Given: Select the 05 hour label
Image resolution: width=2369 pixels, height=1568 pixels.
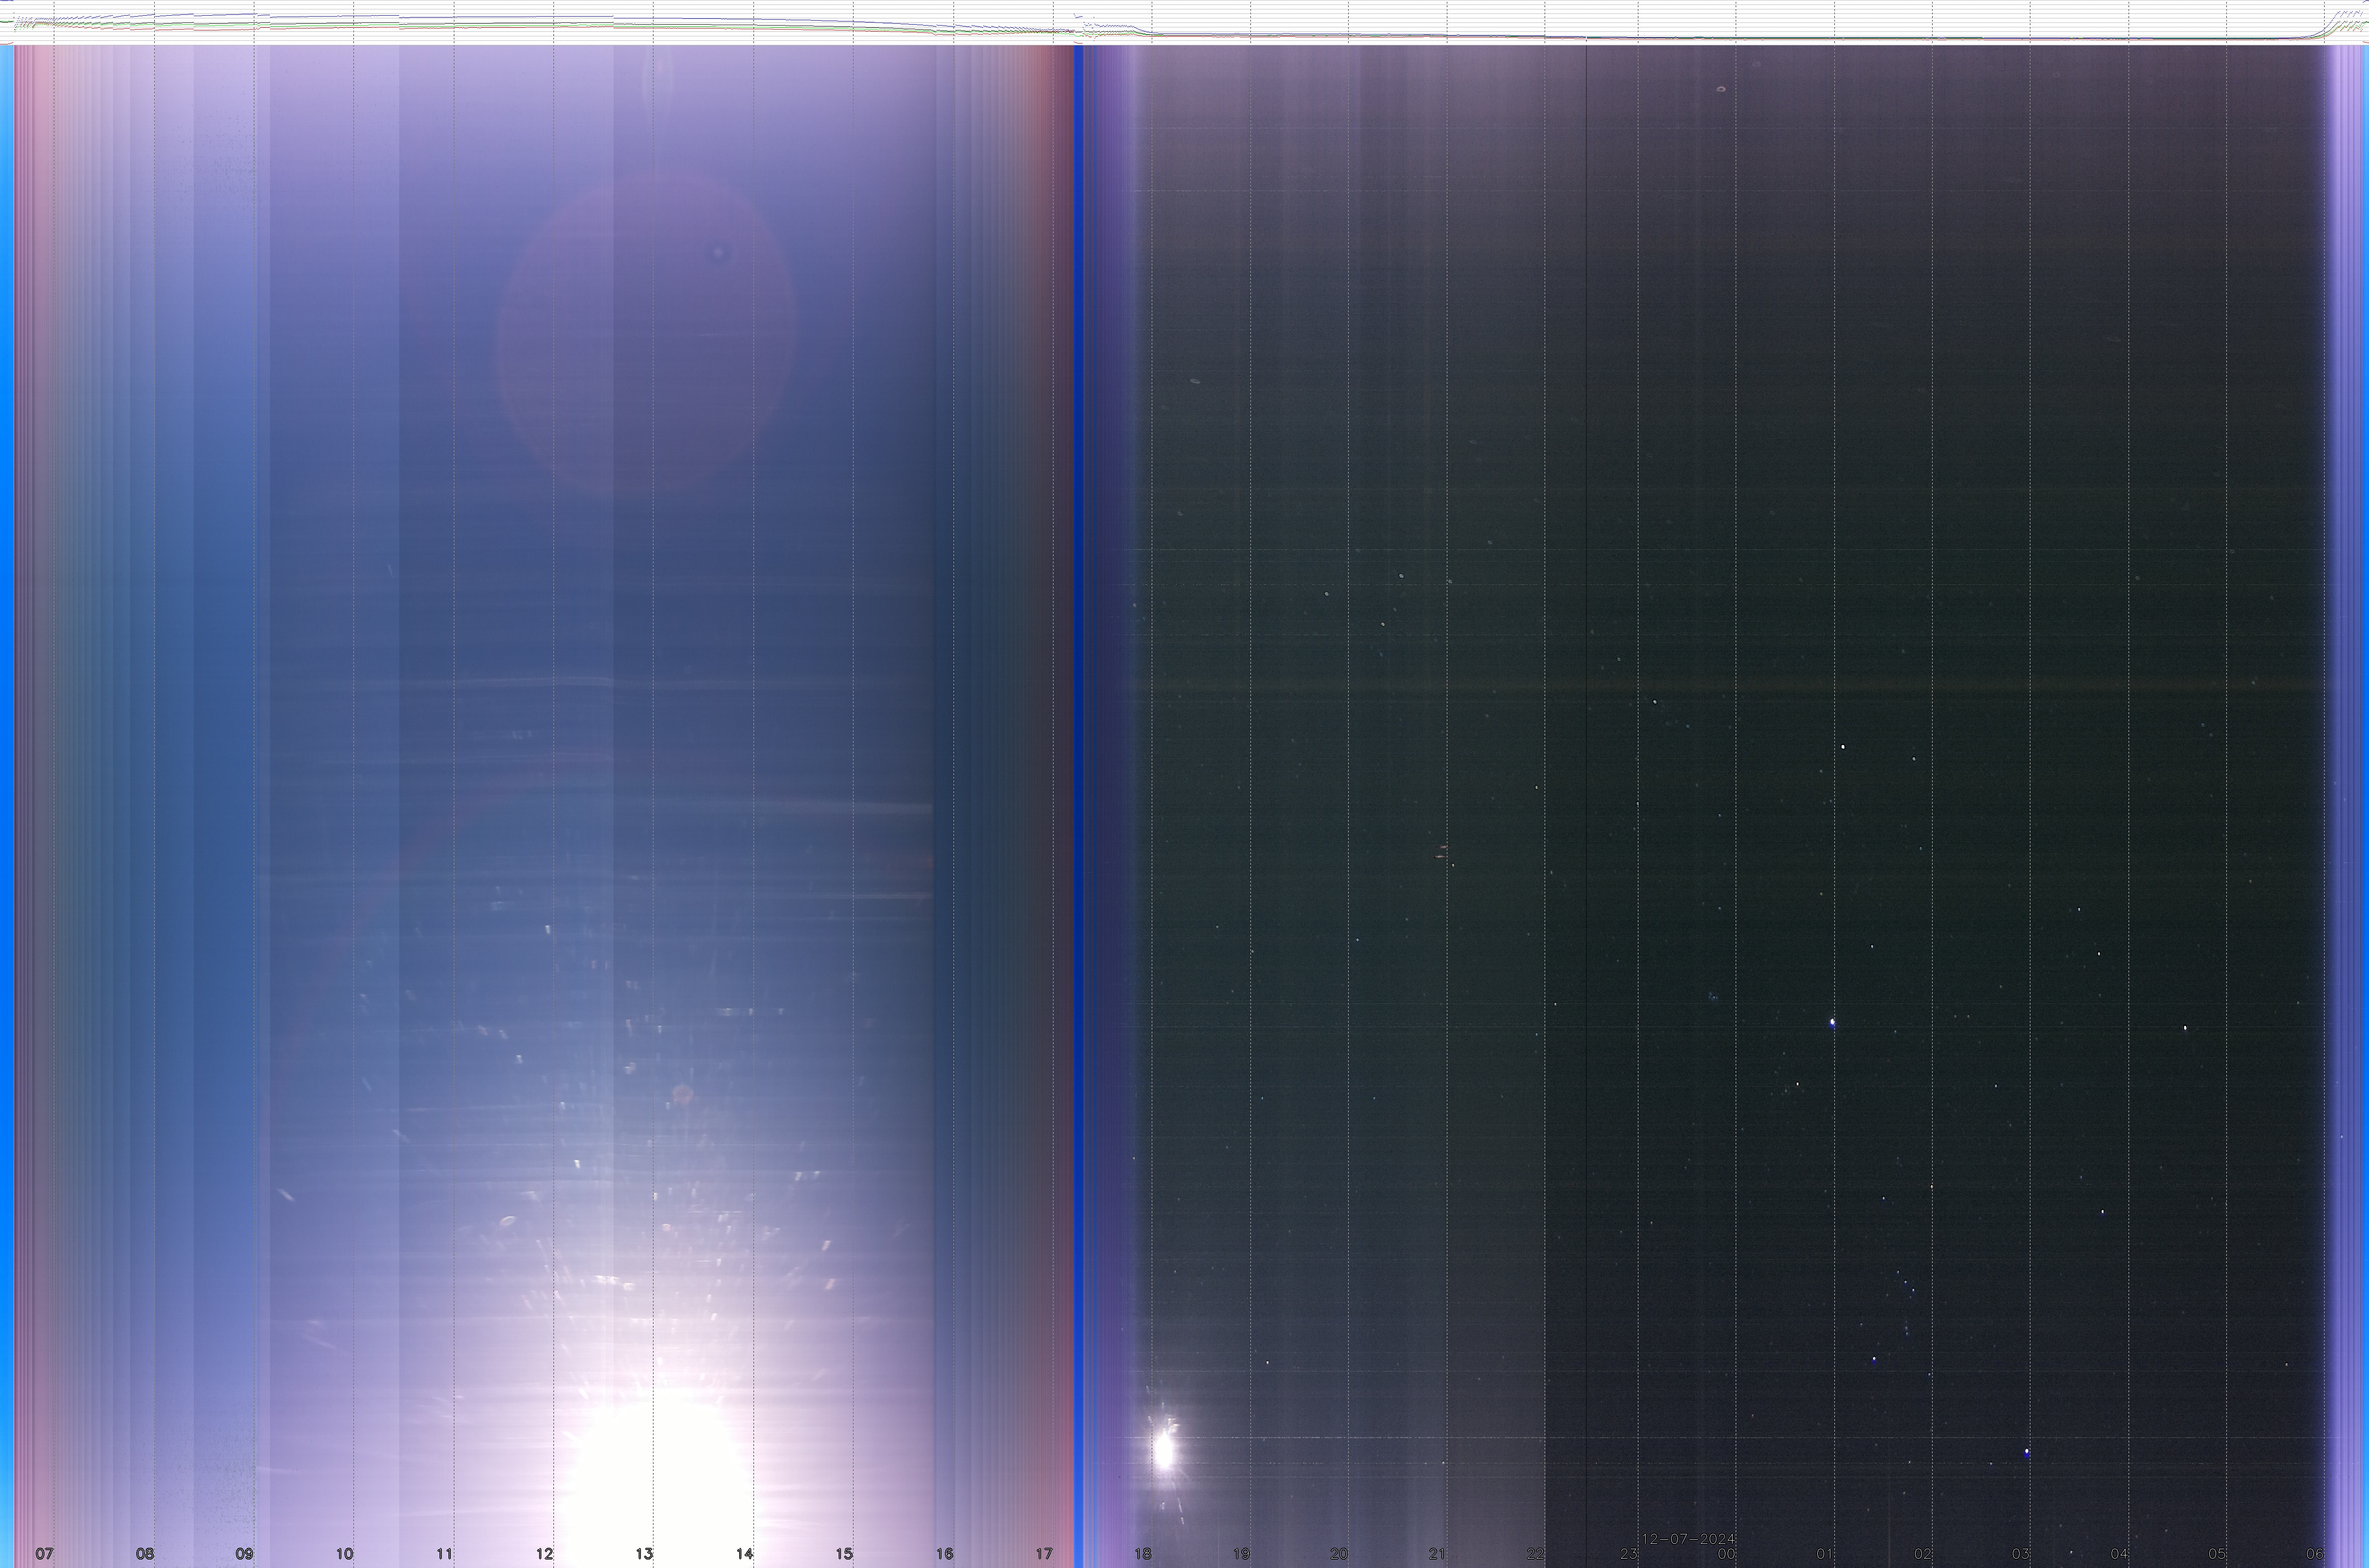Looking at the screenshot, I should point(2217,1553).
